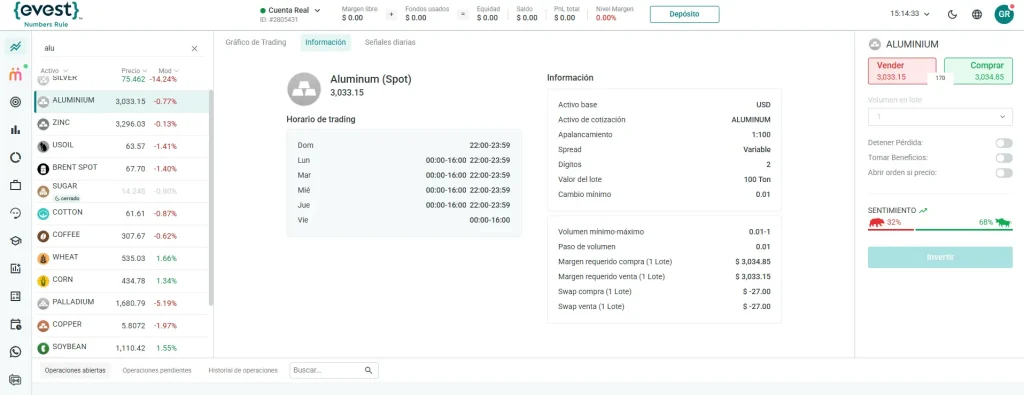
Task: Click the Apalancamiento 1:100 row
Action: (x=664, y=134)
